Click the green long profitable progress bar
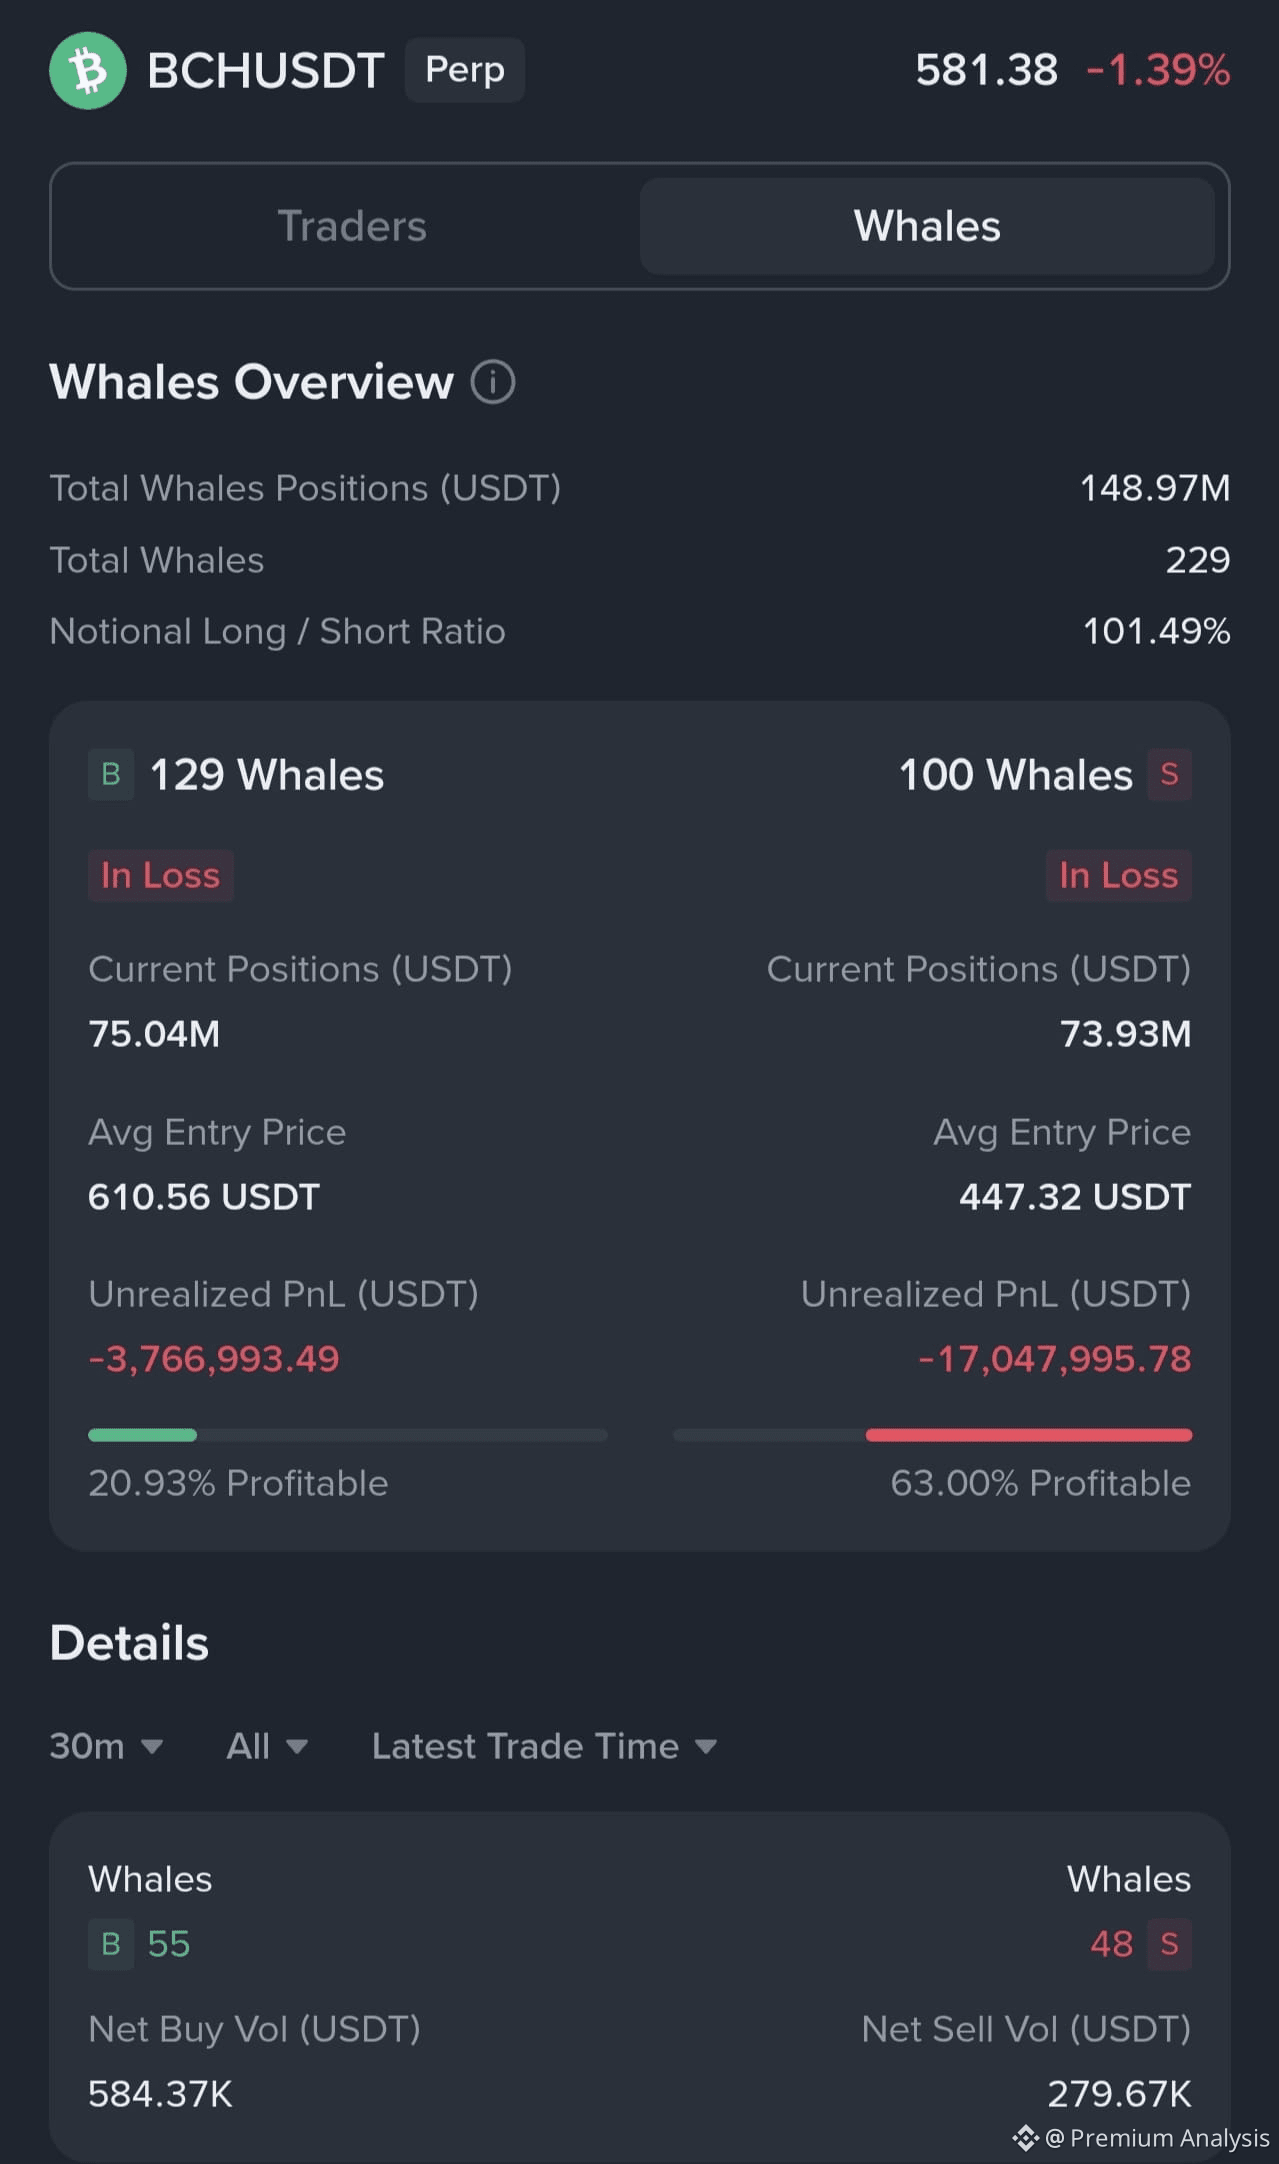 click(143, 1435)
